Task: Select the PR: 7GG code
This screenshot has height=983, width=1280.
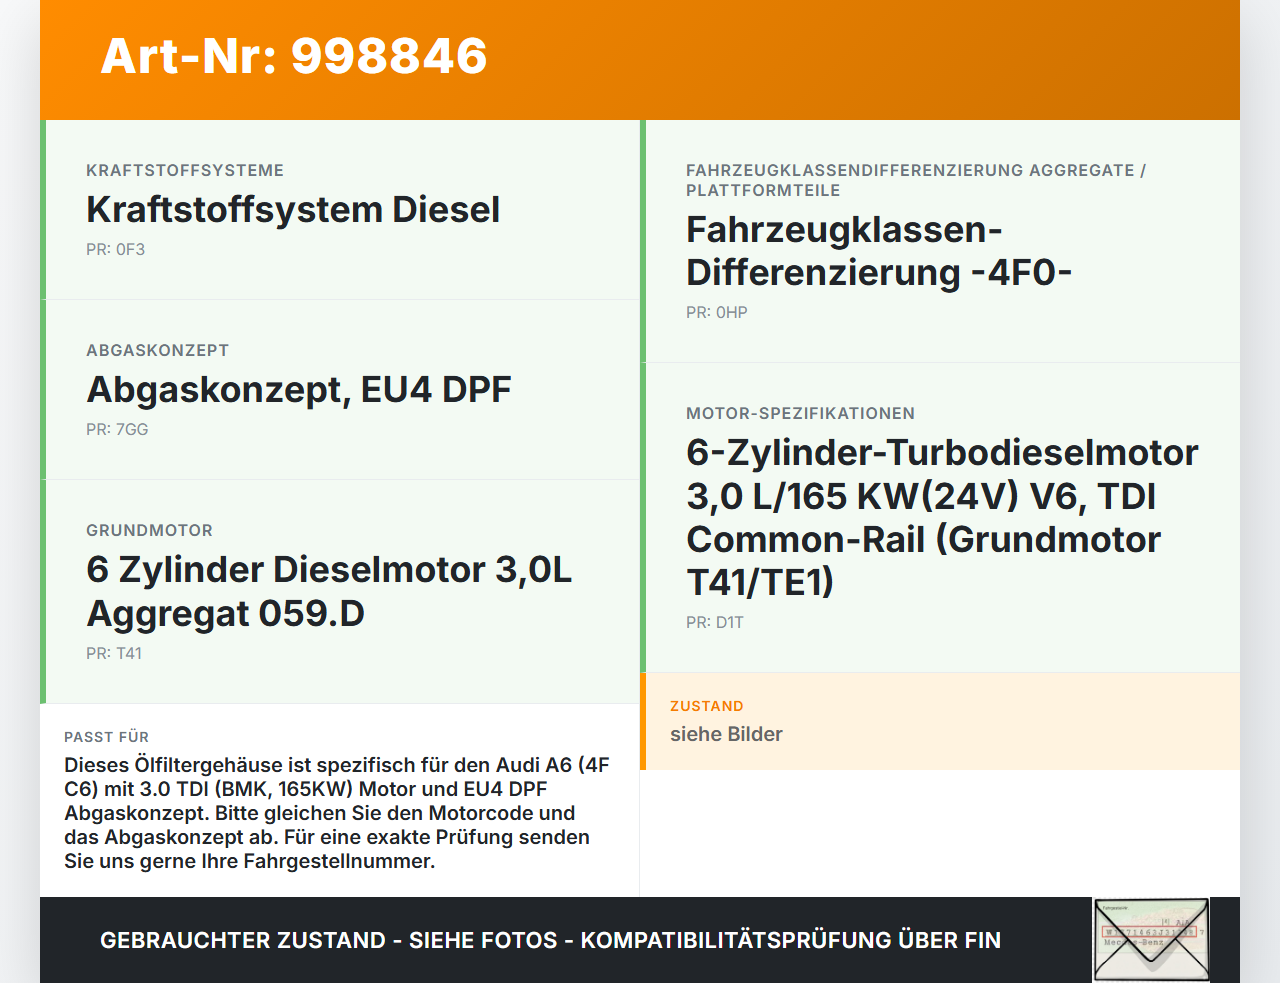Action: pyautogui.click(x=117, y=430)
